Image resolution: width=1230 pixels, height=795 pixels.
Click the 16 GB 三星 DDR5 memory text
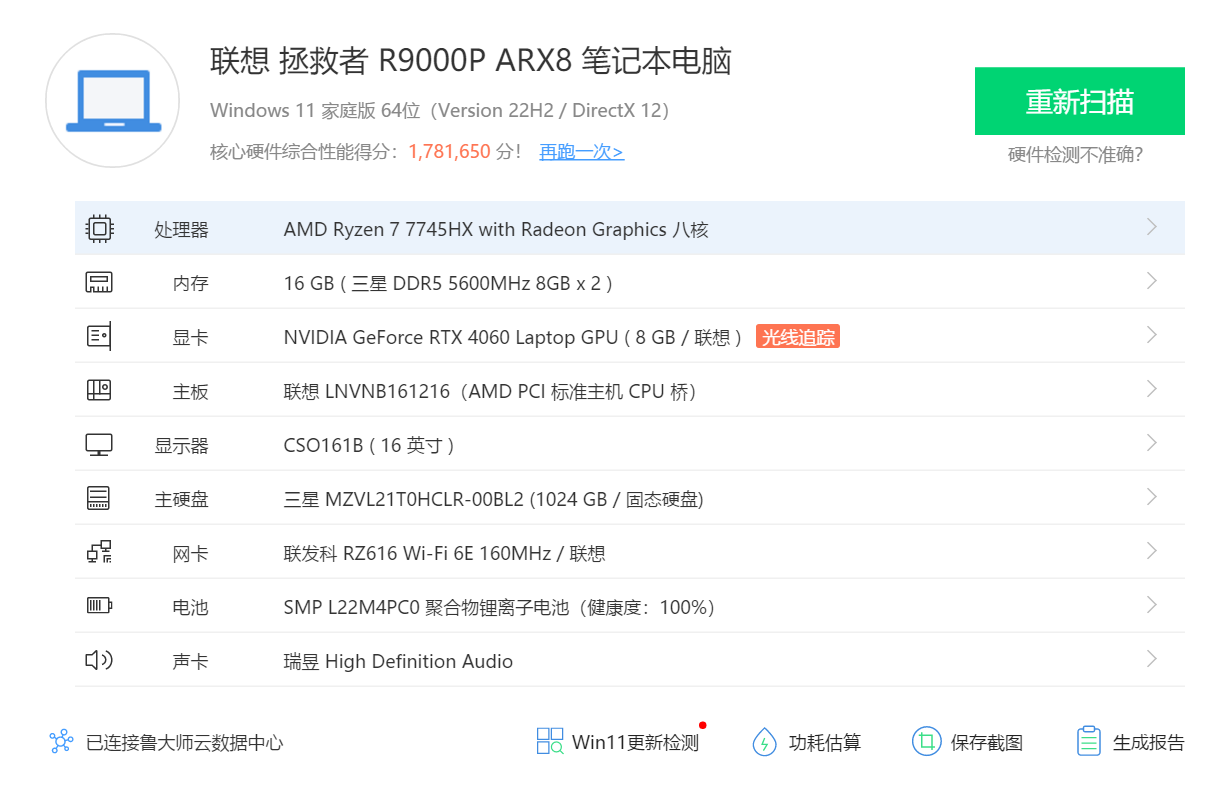449,284
